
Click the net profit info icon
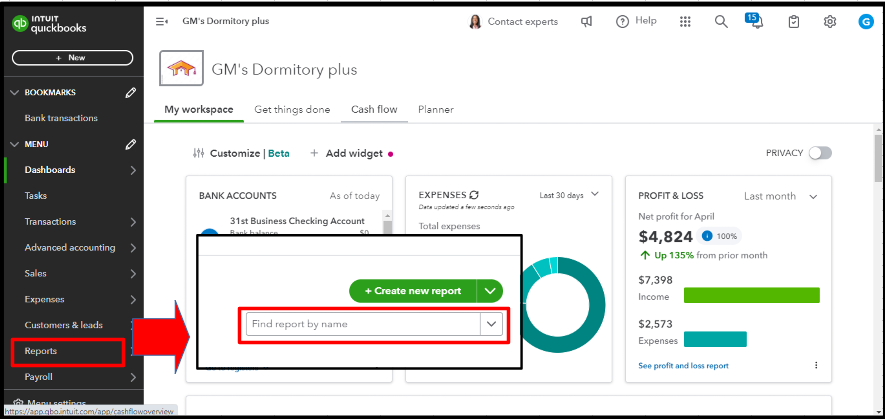tap(707, 235)
